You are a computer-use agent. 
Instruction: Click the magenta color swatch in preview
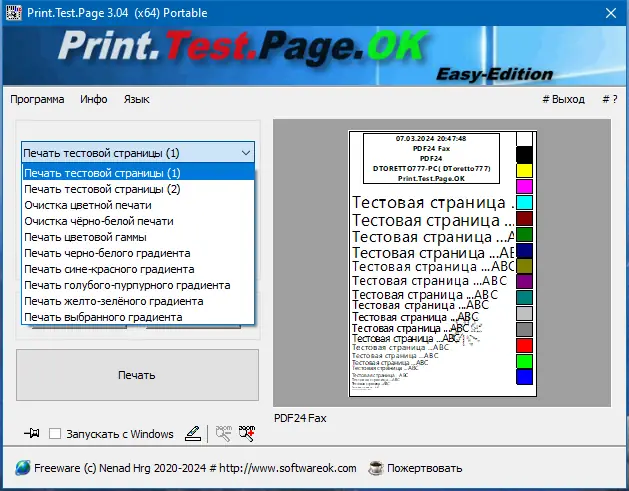click(524, 187)
